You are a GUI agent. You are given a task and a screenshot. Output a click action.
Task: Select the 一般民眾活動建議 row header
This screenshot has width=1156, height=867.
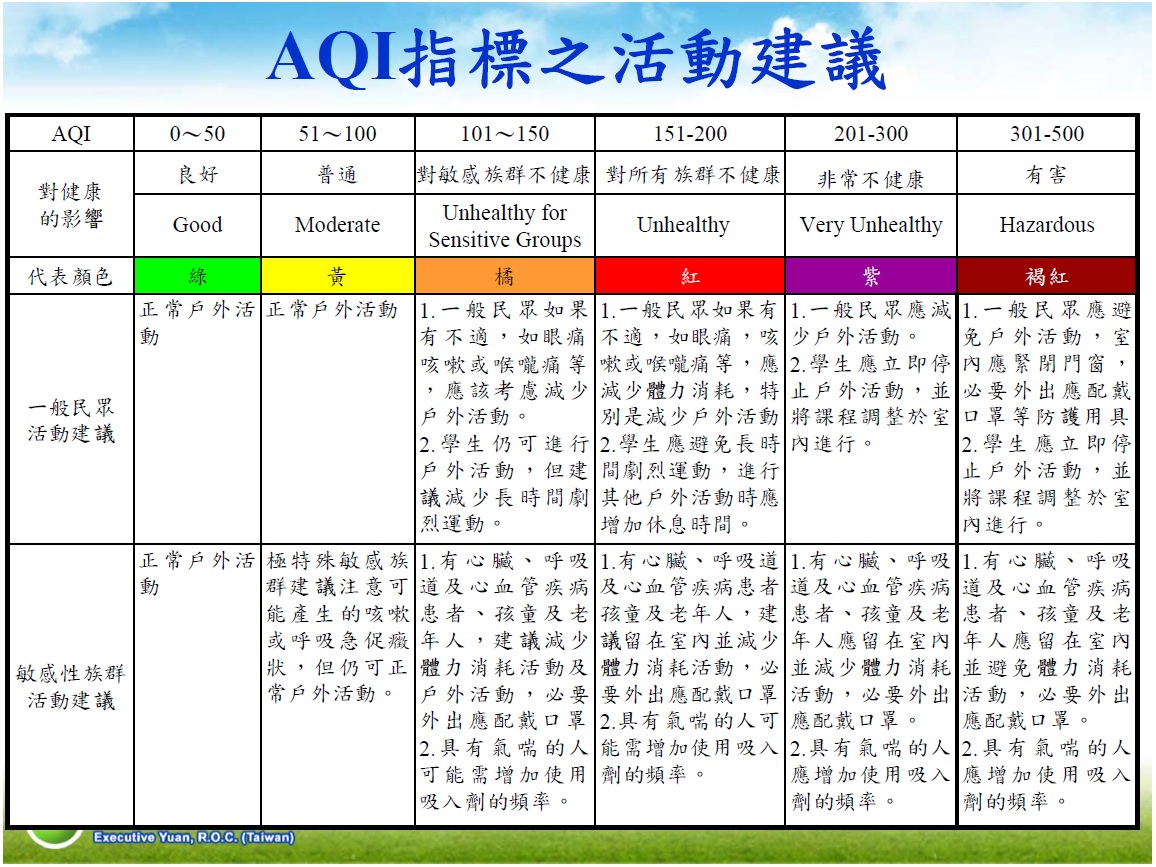coord(70,420)
